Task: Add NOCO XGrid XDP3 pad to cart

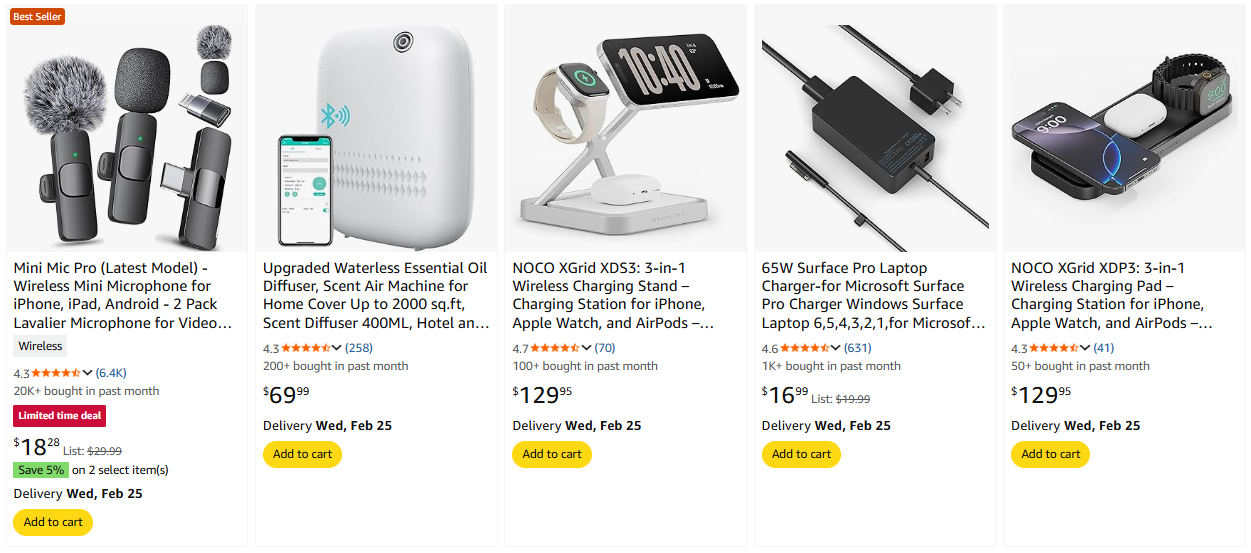Action: click(1051, 454)
